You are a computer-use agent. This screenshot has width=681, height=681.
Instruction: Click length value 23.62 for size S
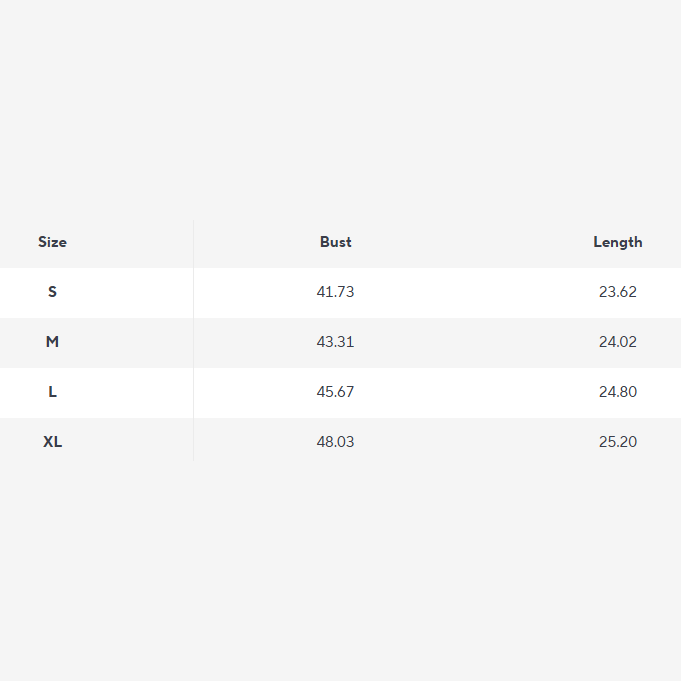pos(618,292)
